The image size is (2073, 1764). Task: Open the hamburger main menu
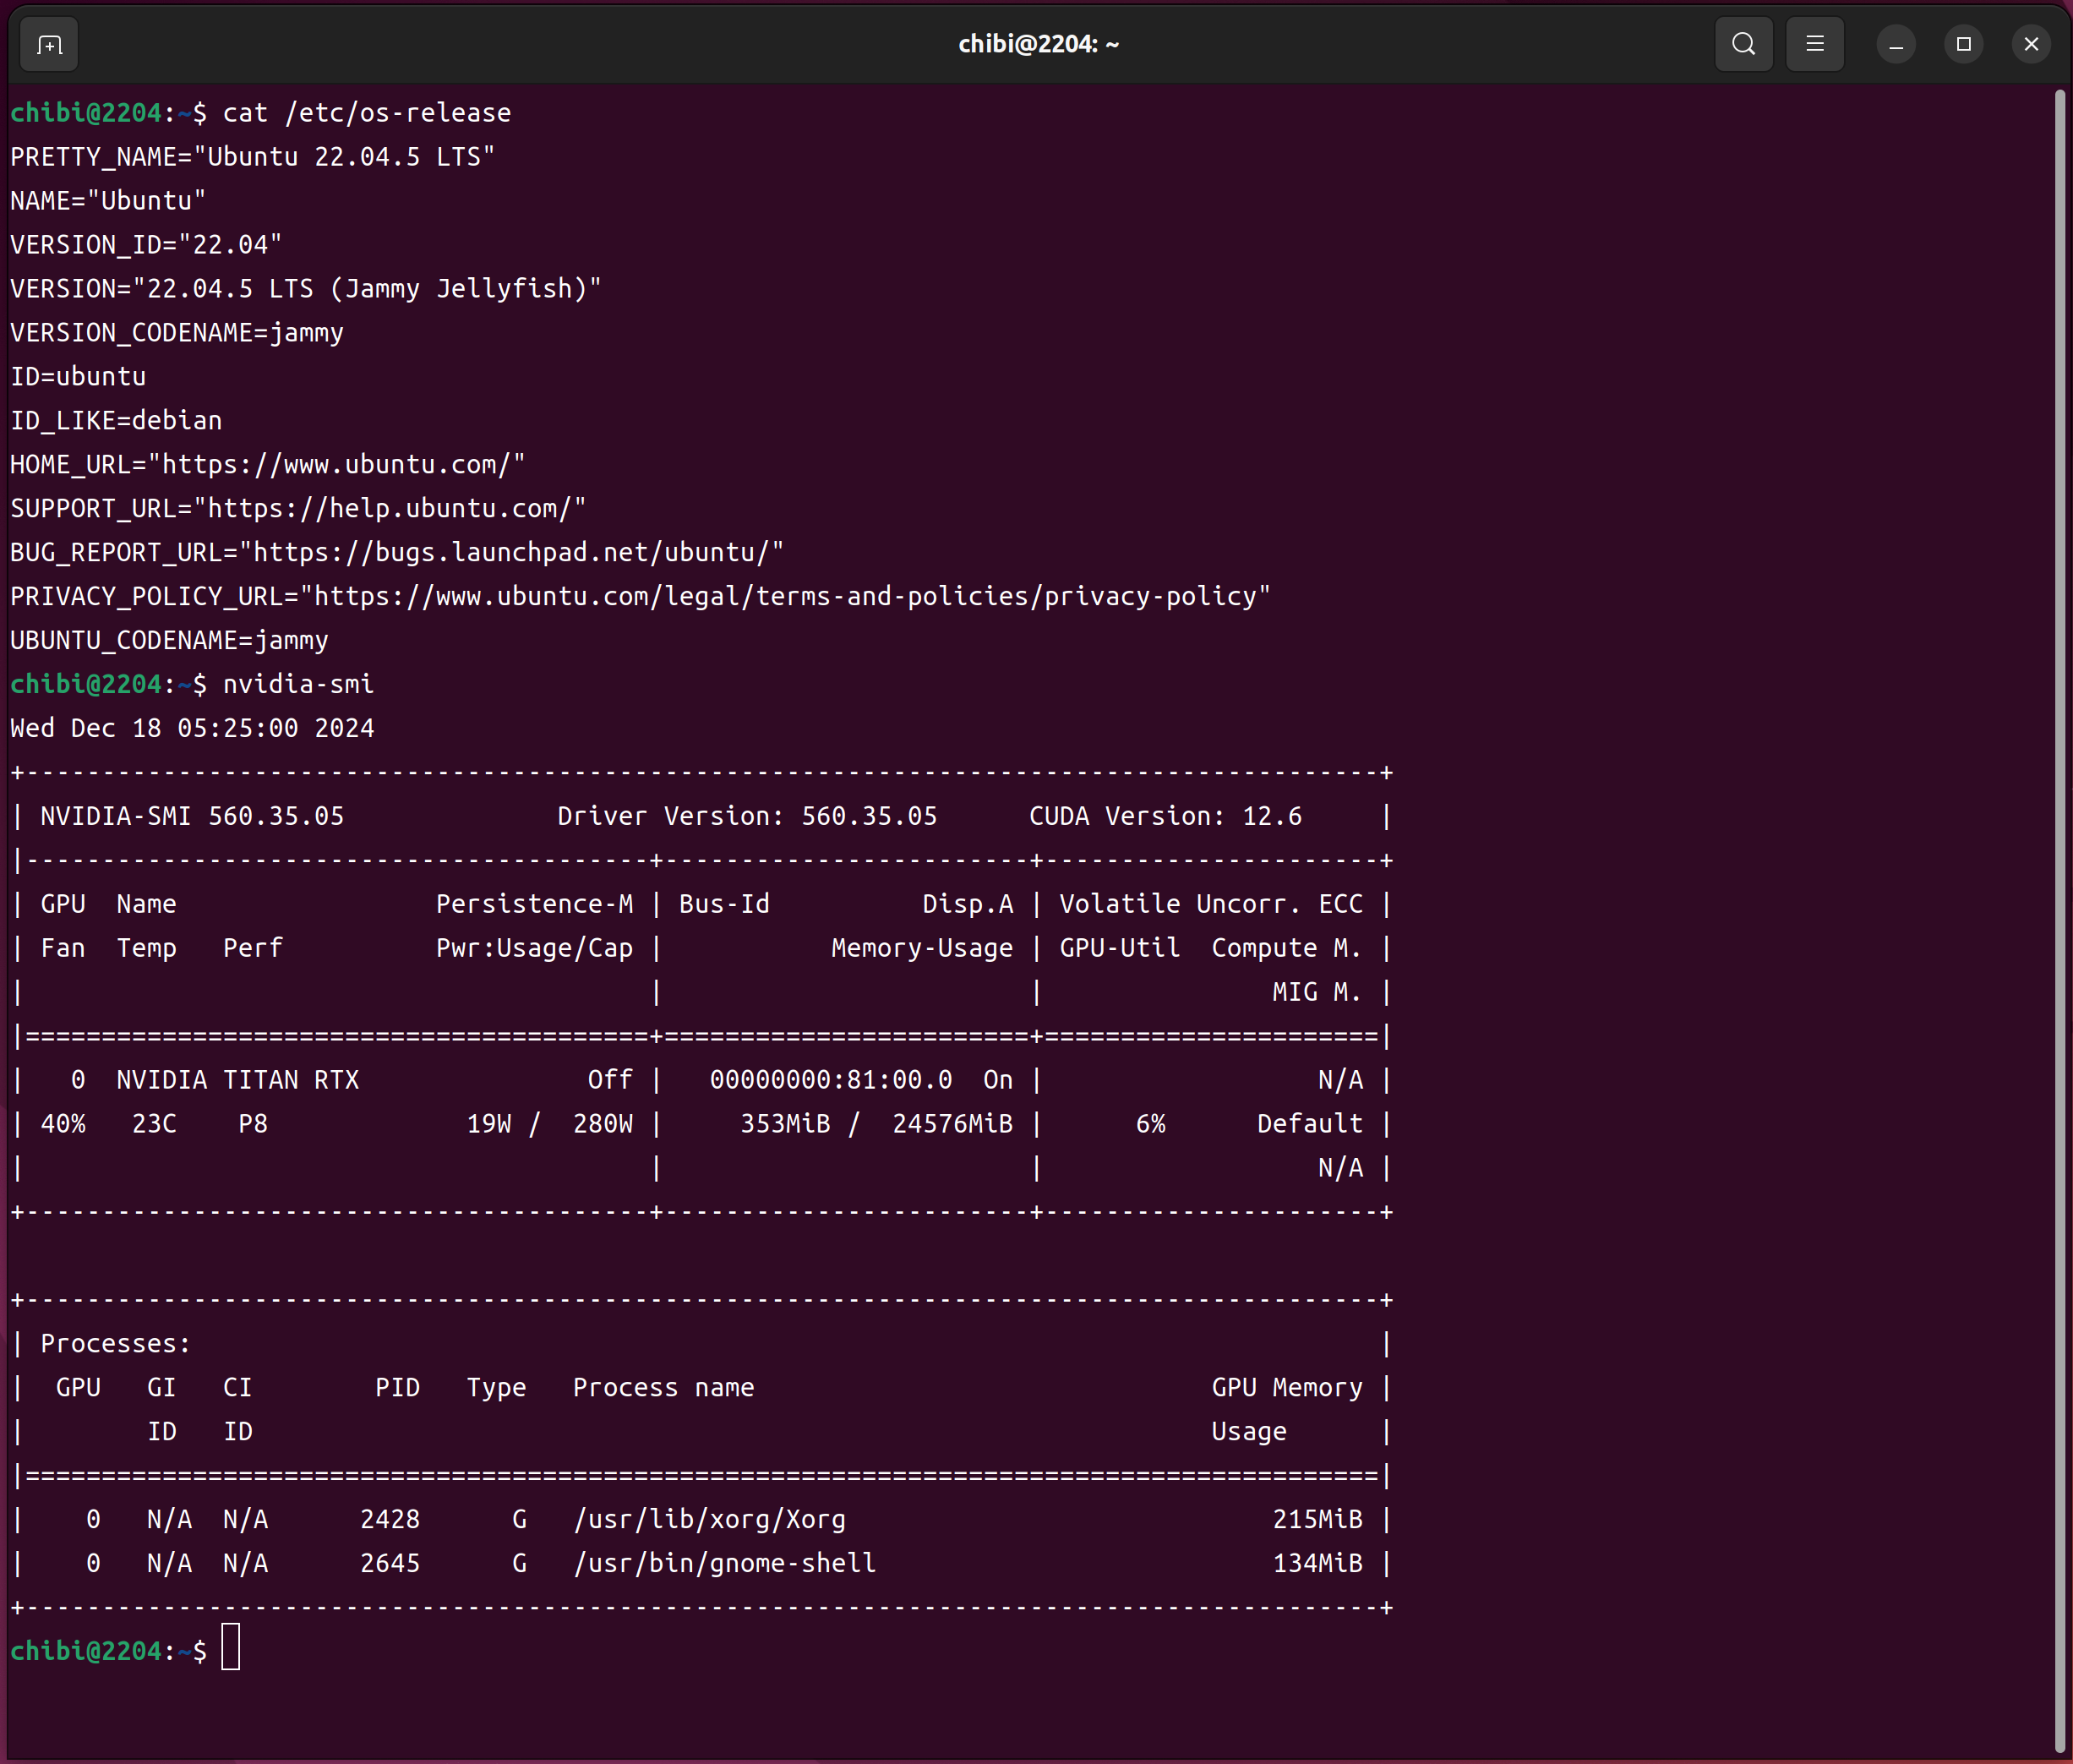(x=1814, y=45)
